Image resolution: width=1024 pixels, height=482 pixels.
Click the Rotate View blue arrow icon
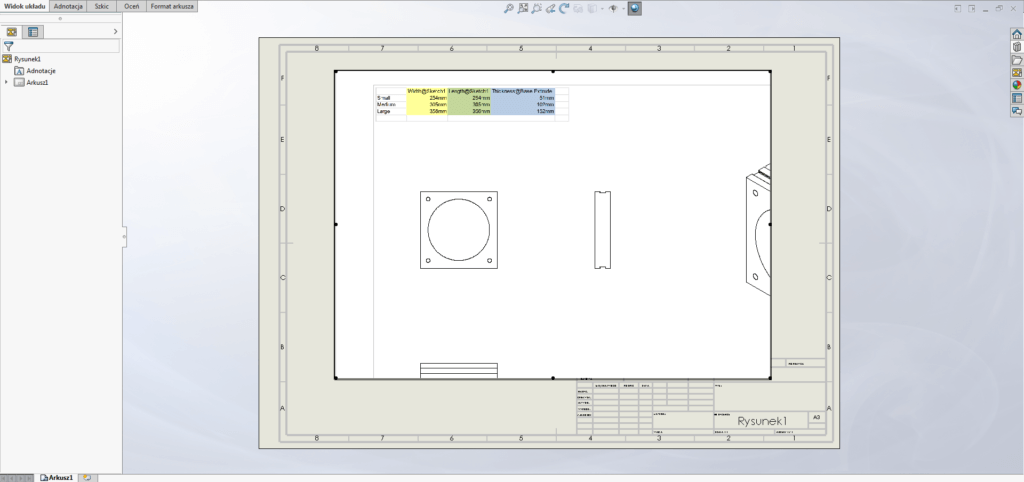click(564, 8)
